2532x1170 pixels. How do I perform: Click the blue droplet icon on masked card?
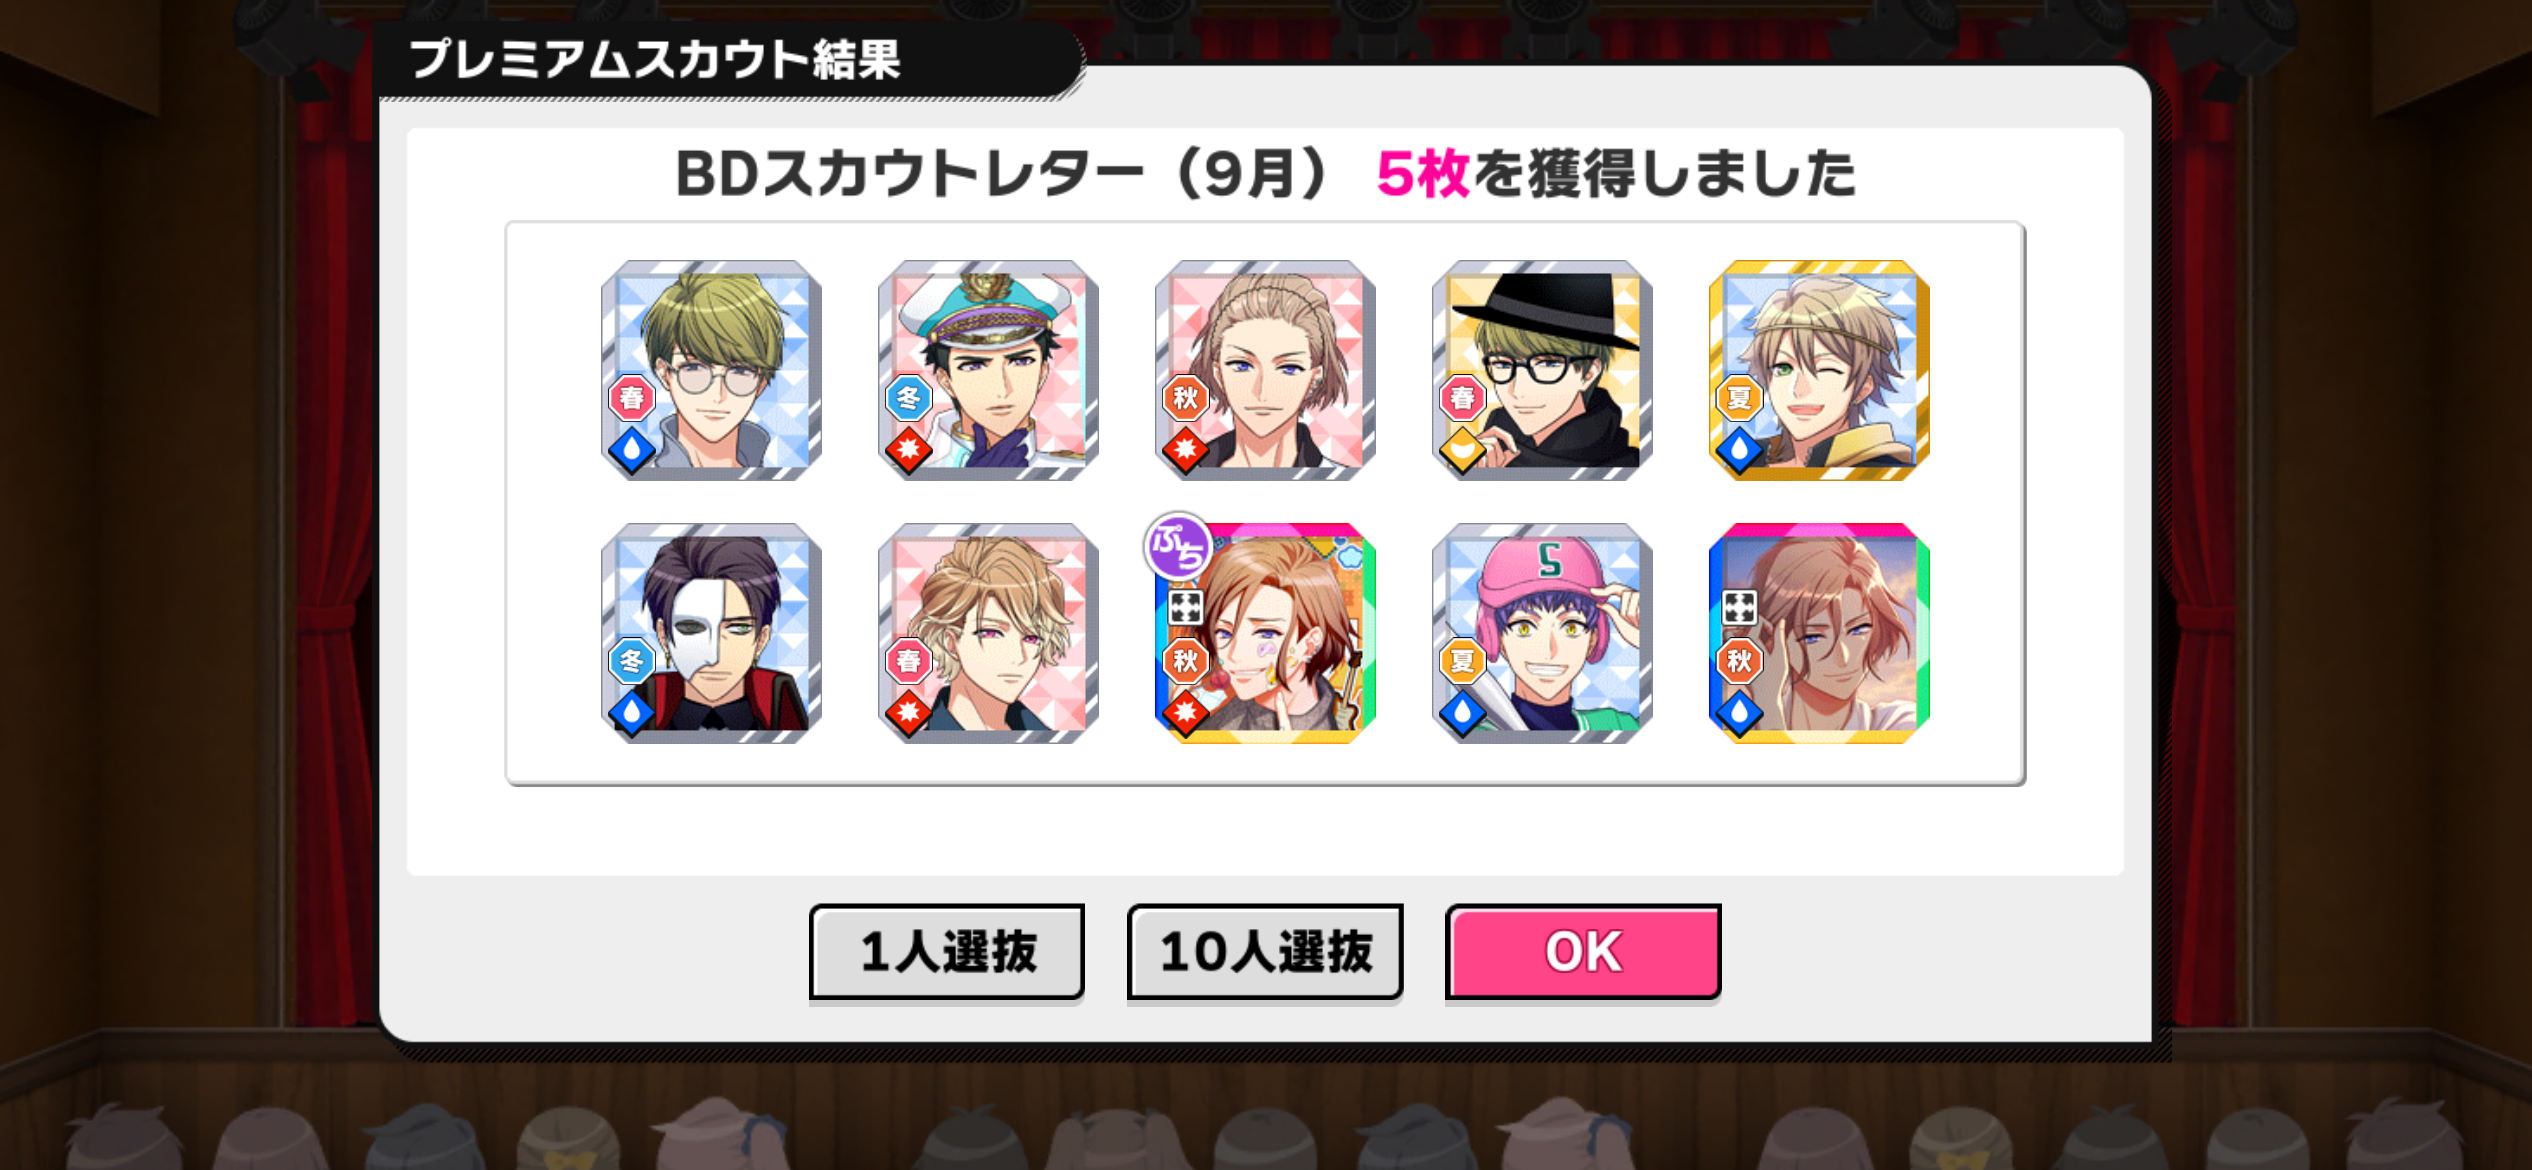pos(631,713)
